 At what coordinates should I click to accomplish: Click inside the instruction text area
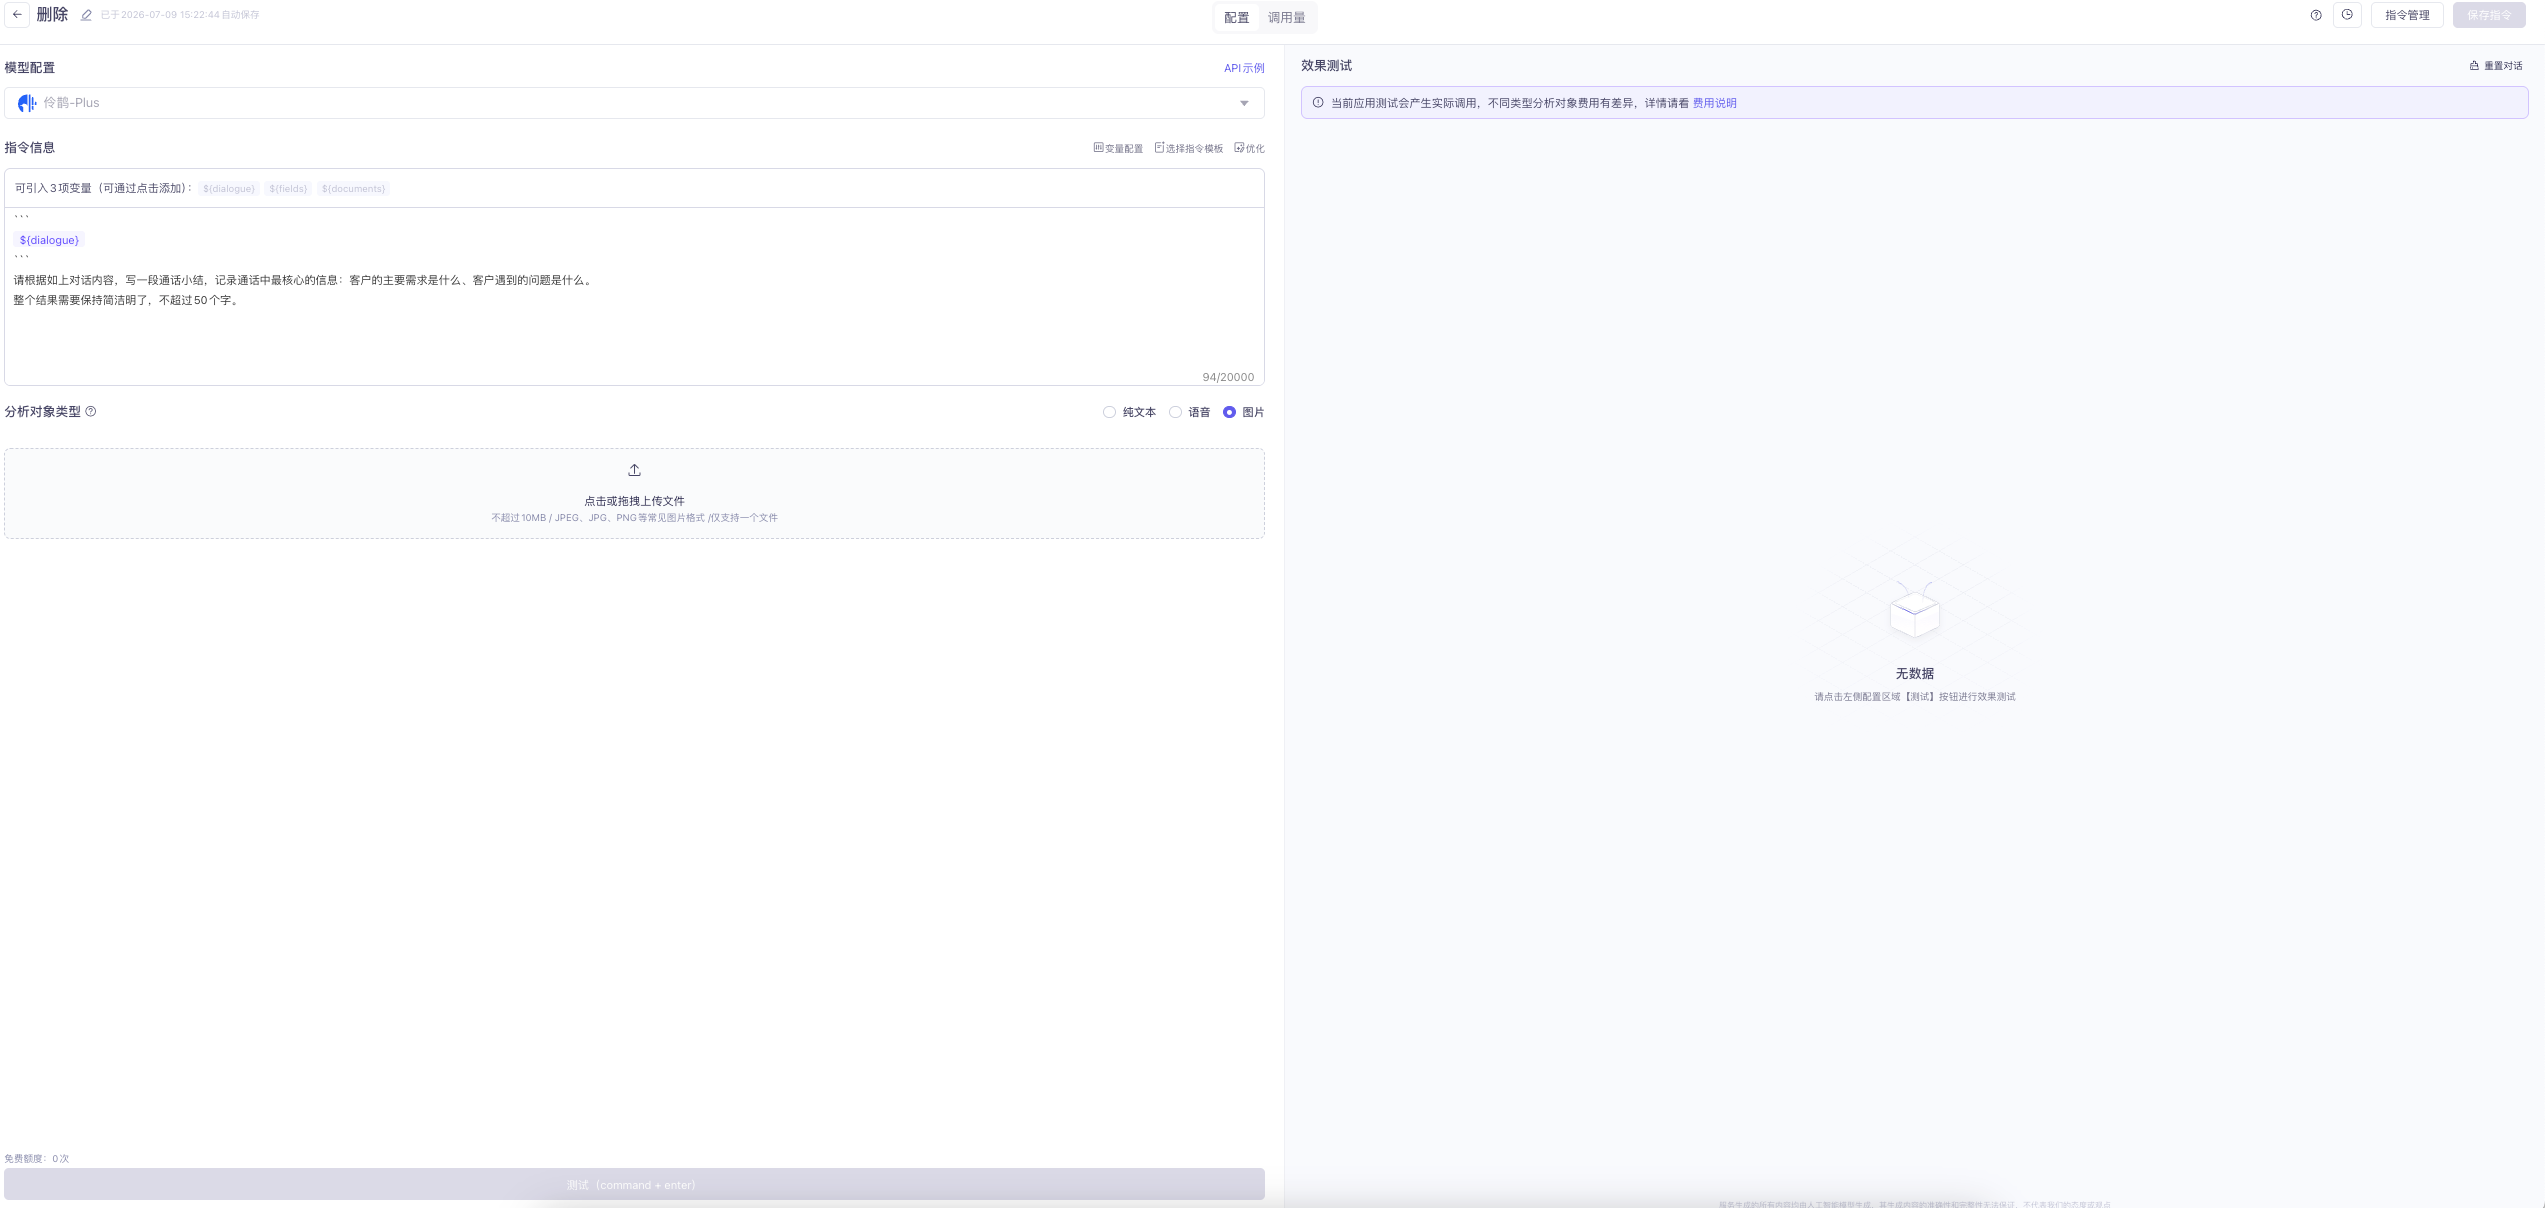(634, 296)
